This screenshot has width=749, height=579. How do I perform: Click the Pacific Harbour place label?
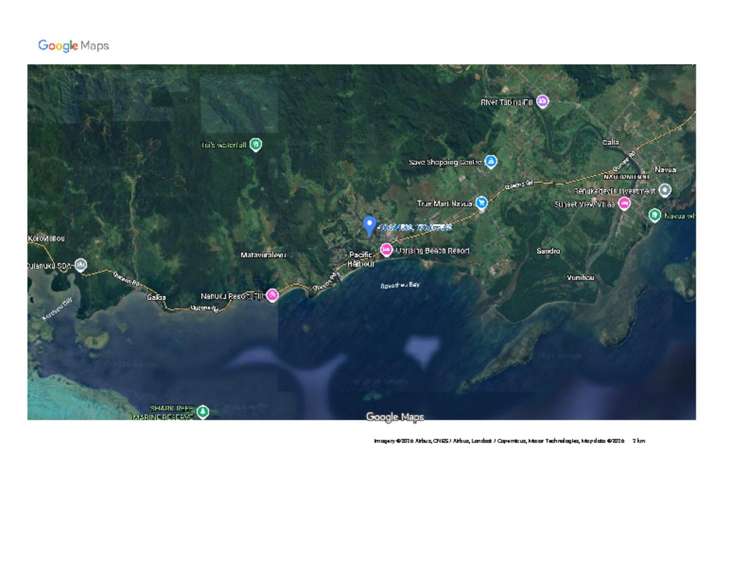[361, 259]
